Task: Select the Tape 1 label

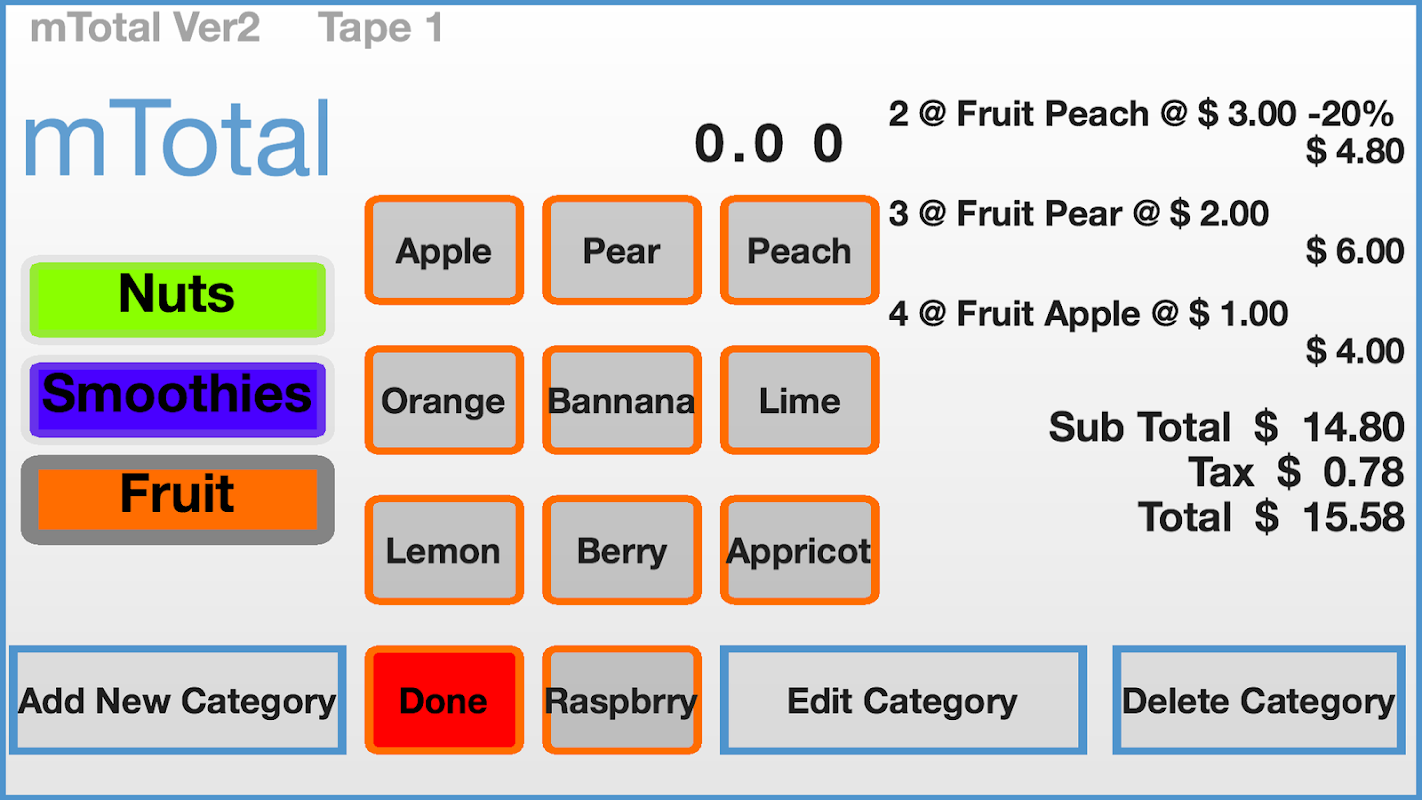Action: (381, 28)
